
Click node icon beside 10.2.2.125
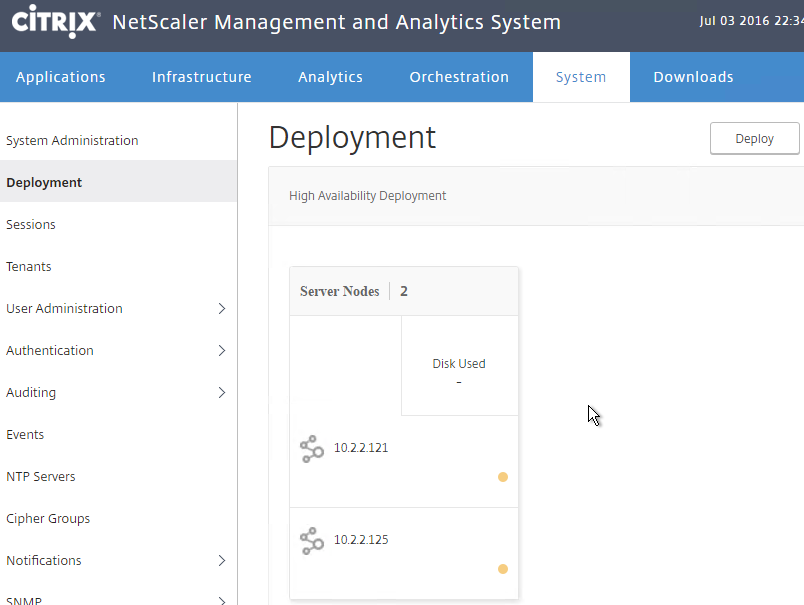point(312,541)
